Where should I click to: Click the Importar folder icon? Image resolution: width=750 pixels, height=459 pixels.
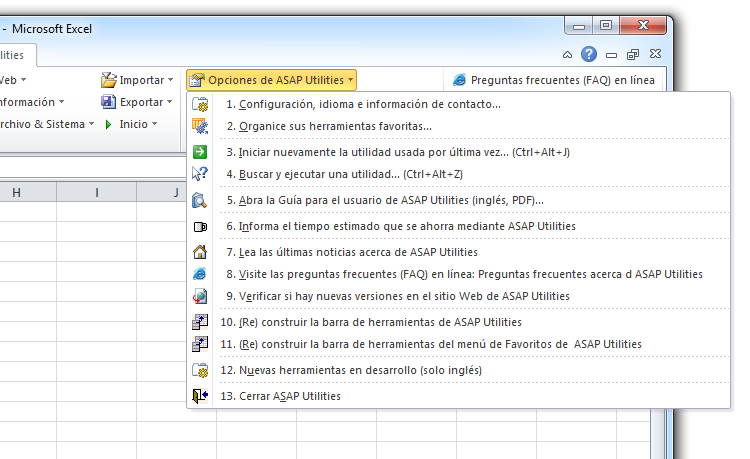coord(109,80)
